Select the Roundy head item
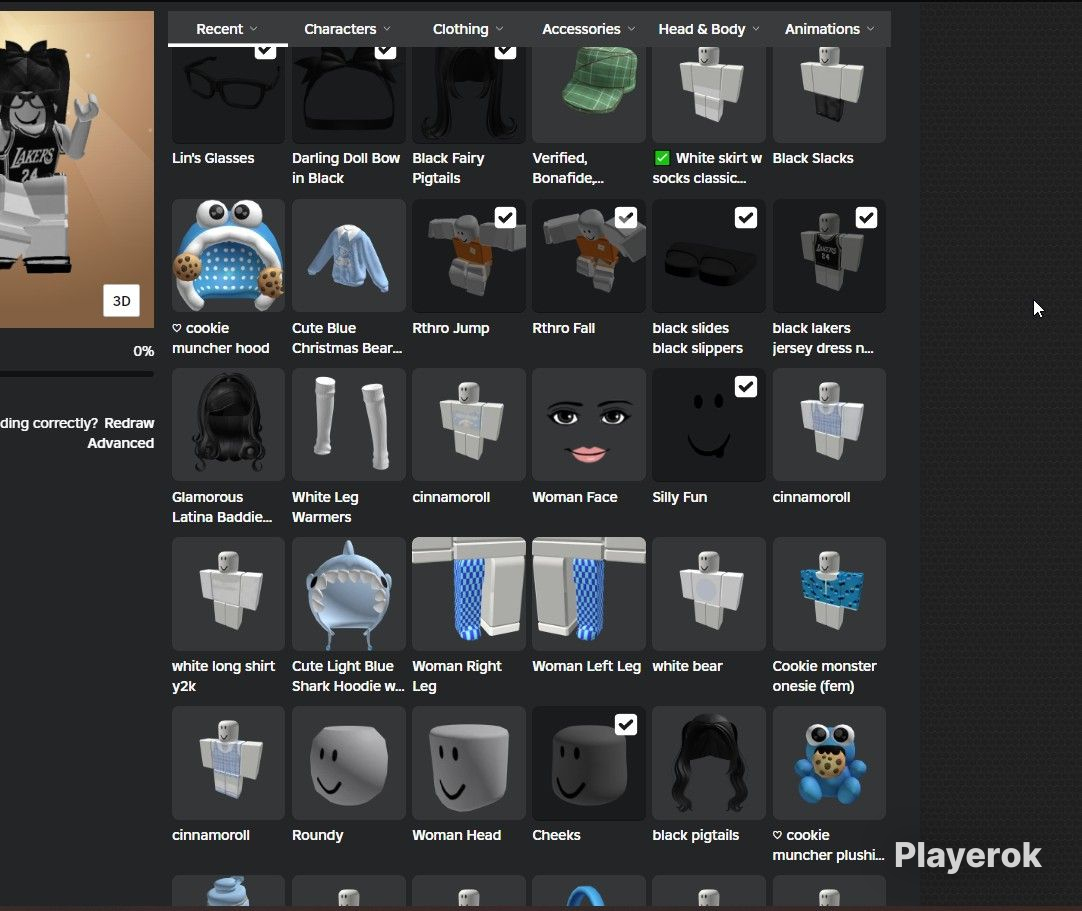 tap(348, 763)
